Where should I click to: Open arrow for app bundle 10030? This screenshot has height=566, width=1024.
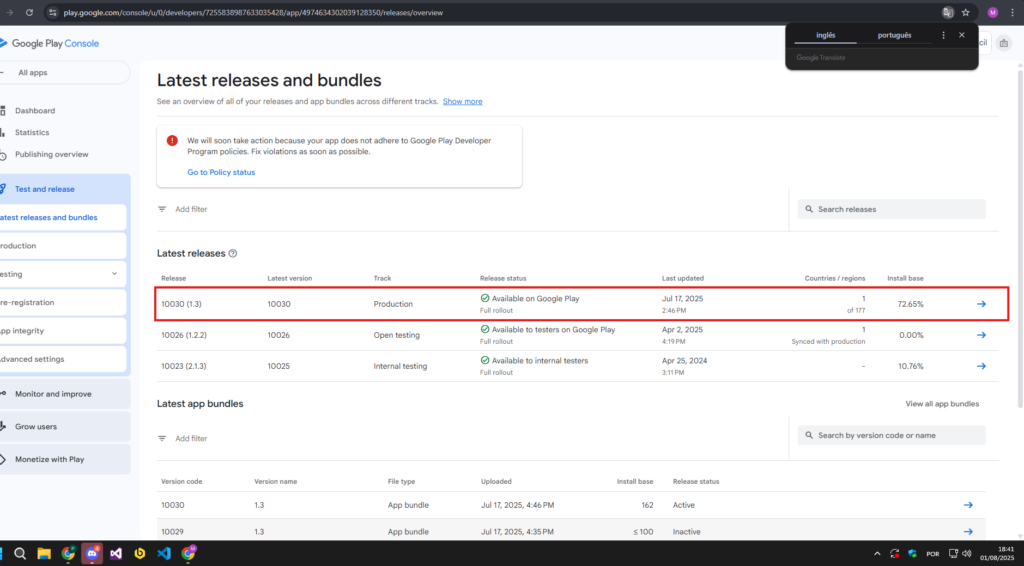(967, 505)
